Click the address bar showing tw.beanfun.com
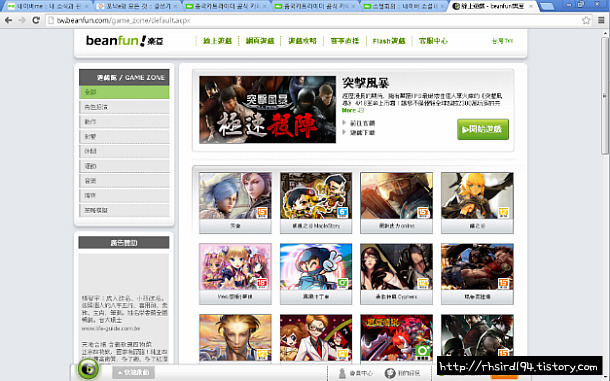 (x=313, y=20)
